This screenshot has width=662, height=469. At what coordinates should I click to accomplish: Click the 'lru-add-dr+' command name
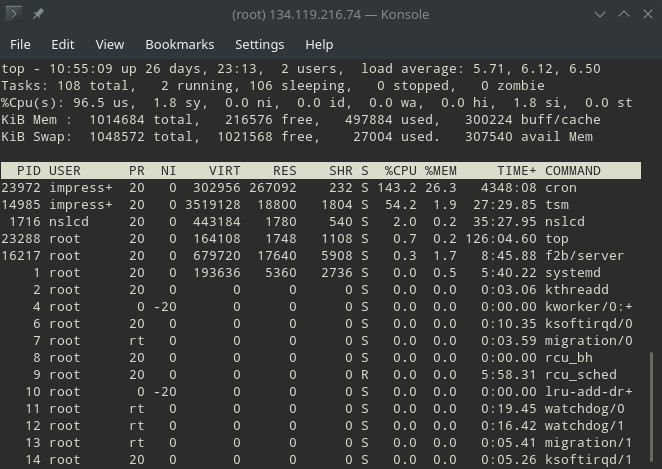click(x=589, y=392)
